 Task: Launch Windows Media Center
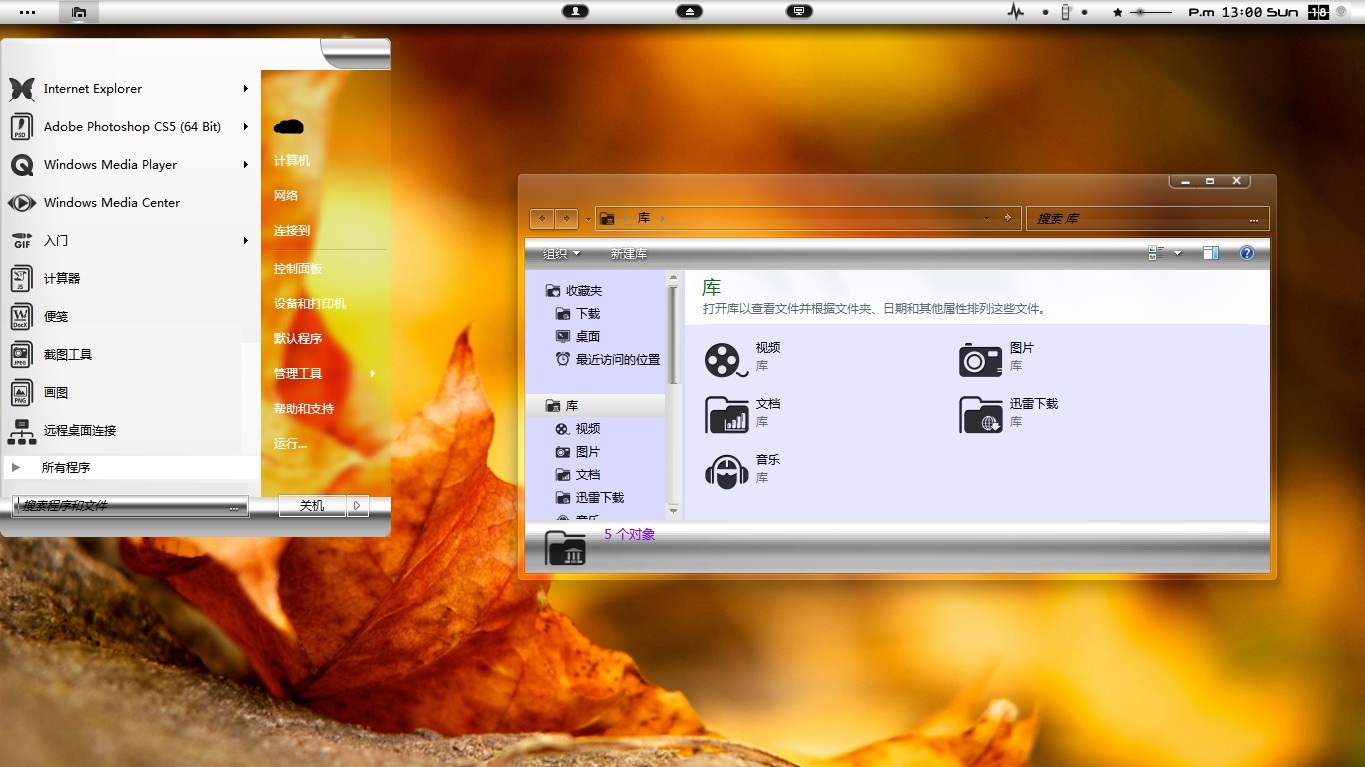pos(128,203)
